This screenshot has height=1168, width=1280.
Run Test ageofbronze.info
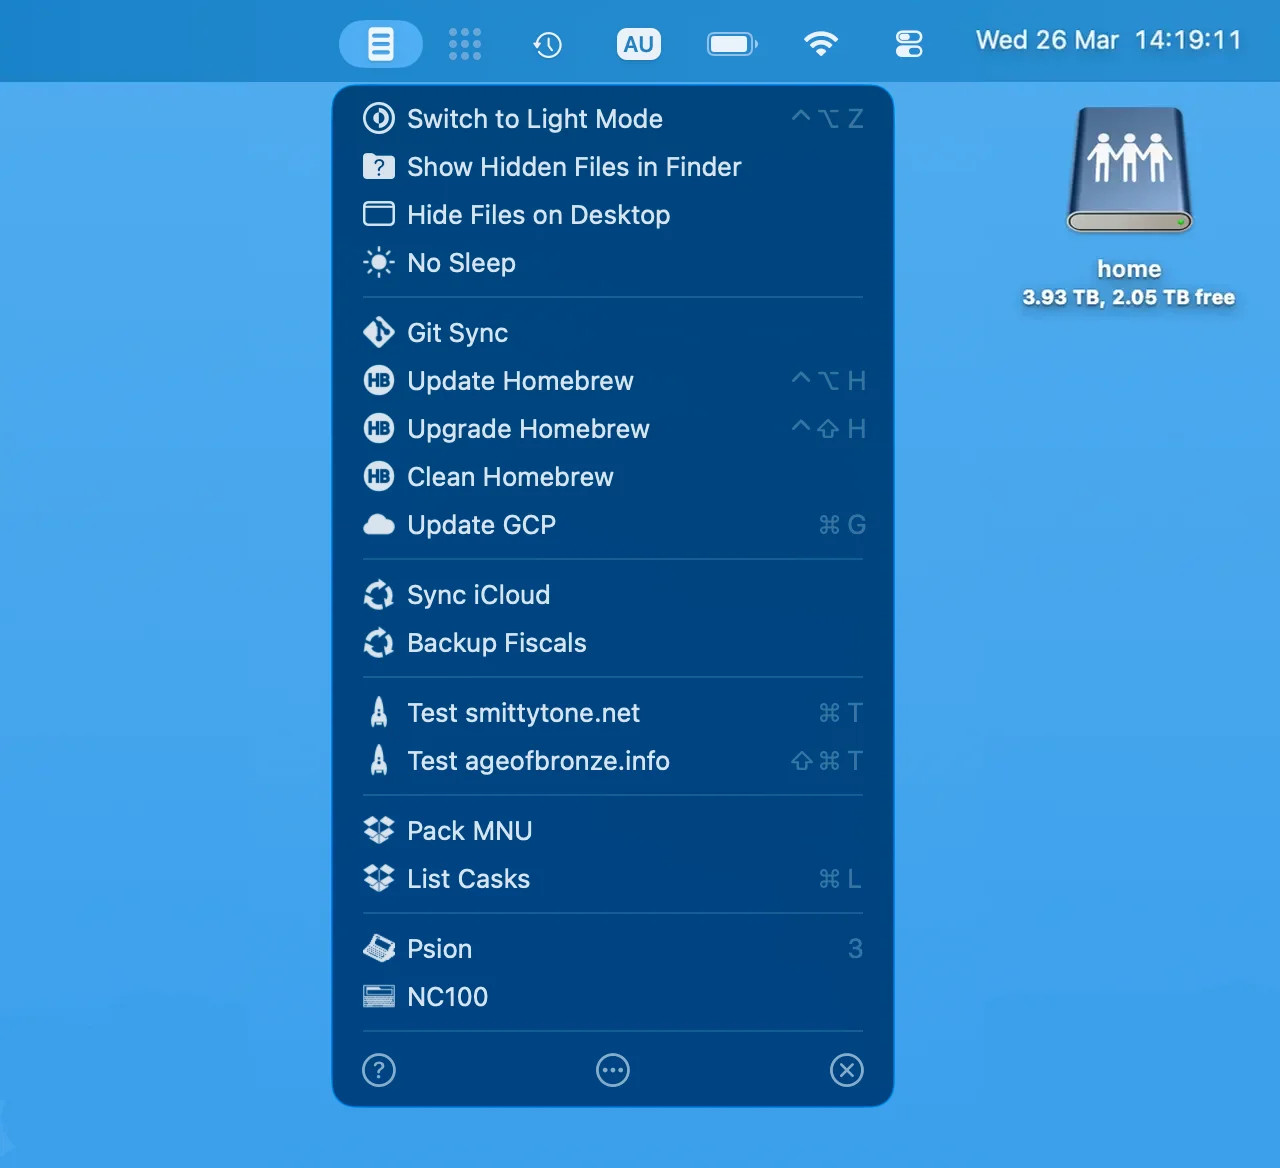click(x=613, y=761)
